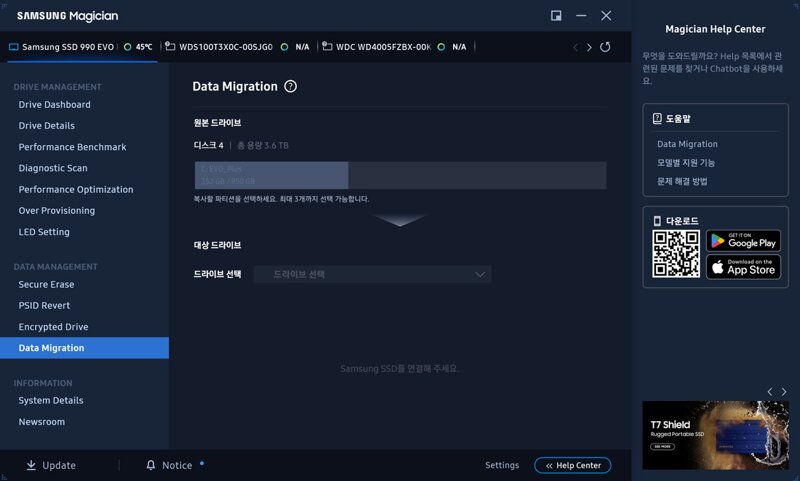
Task: Close the Magician window
Action: pos(606,16)
